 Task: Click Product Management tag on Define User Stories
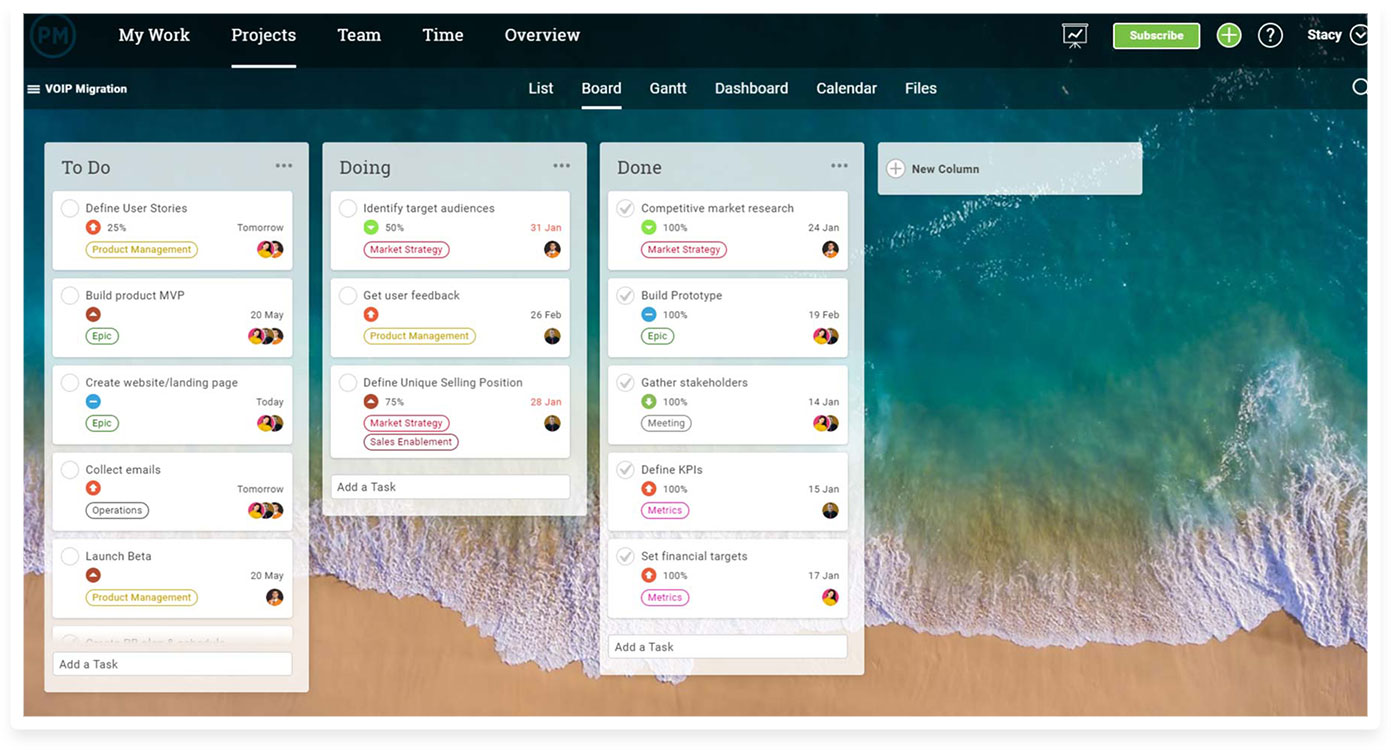pos(141,250)
